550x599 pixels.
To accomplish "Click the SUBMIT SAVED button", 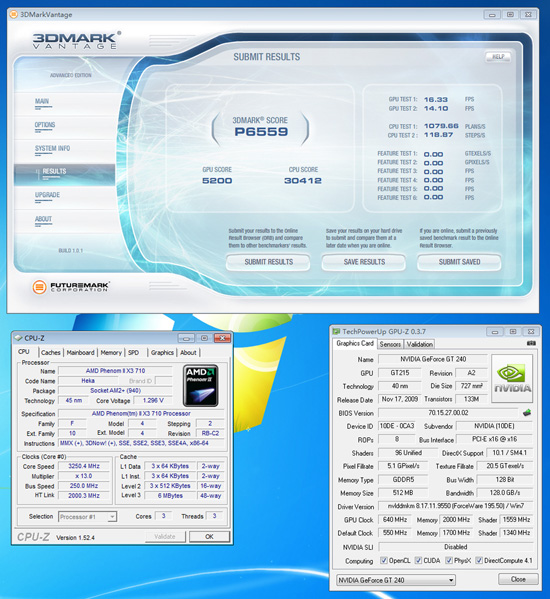I will (x=459, y=262).
